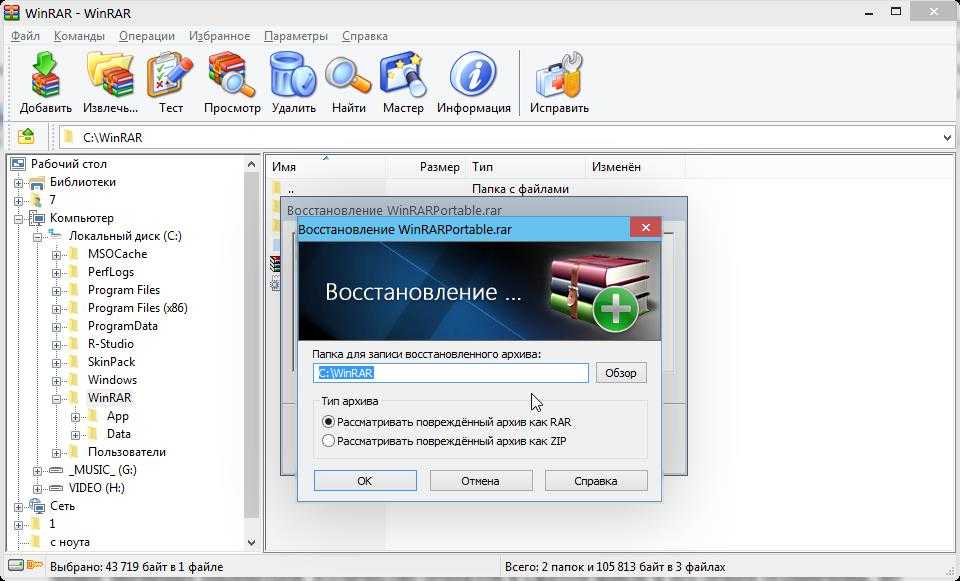This screenshot has width=960, height=581.
Task: Select the '..' parent folder row
Action: point(478,189)
